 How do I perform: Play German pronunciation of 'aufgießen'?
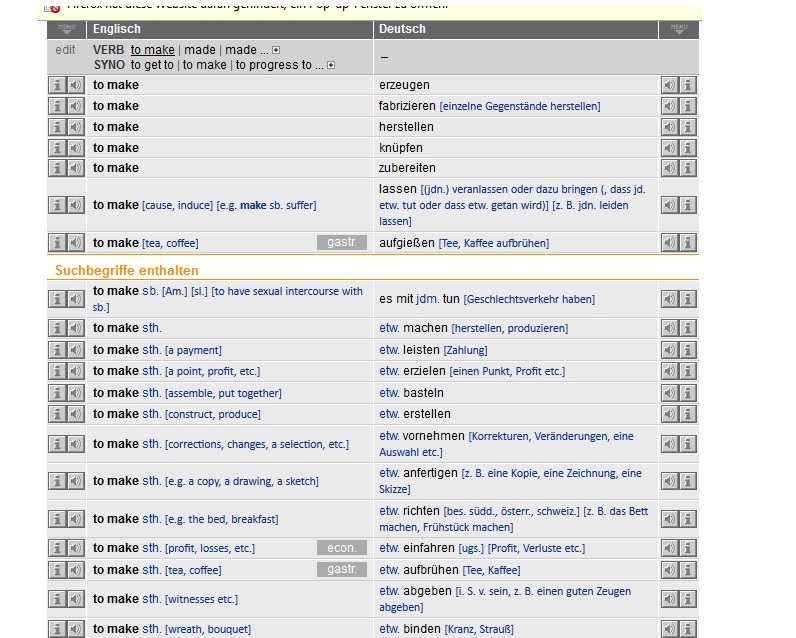click(669, 243)
